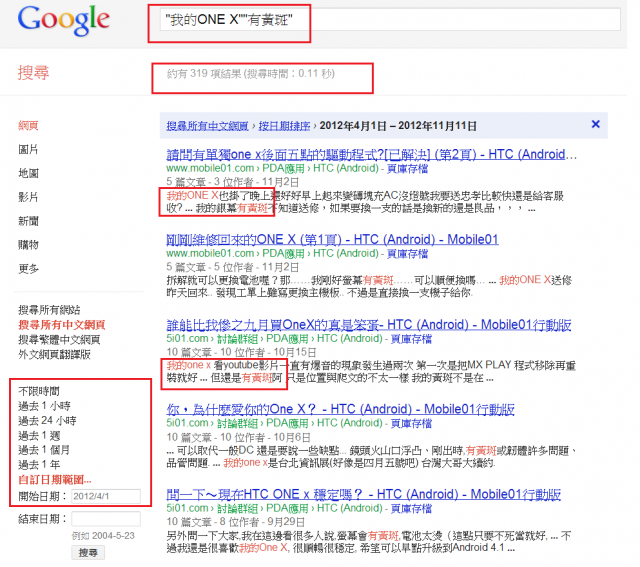Open 頁庫存檔 of 誰能比我慘 result
Image resolution: width=640 pixels, height=567 pixels.
[x=411, y=338]
